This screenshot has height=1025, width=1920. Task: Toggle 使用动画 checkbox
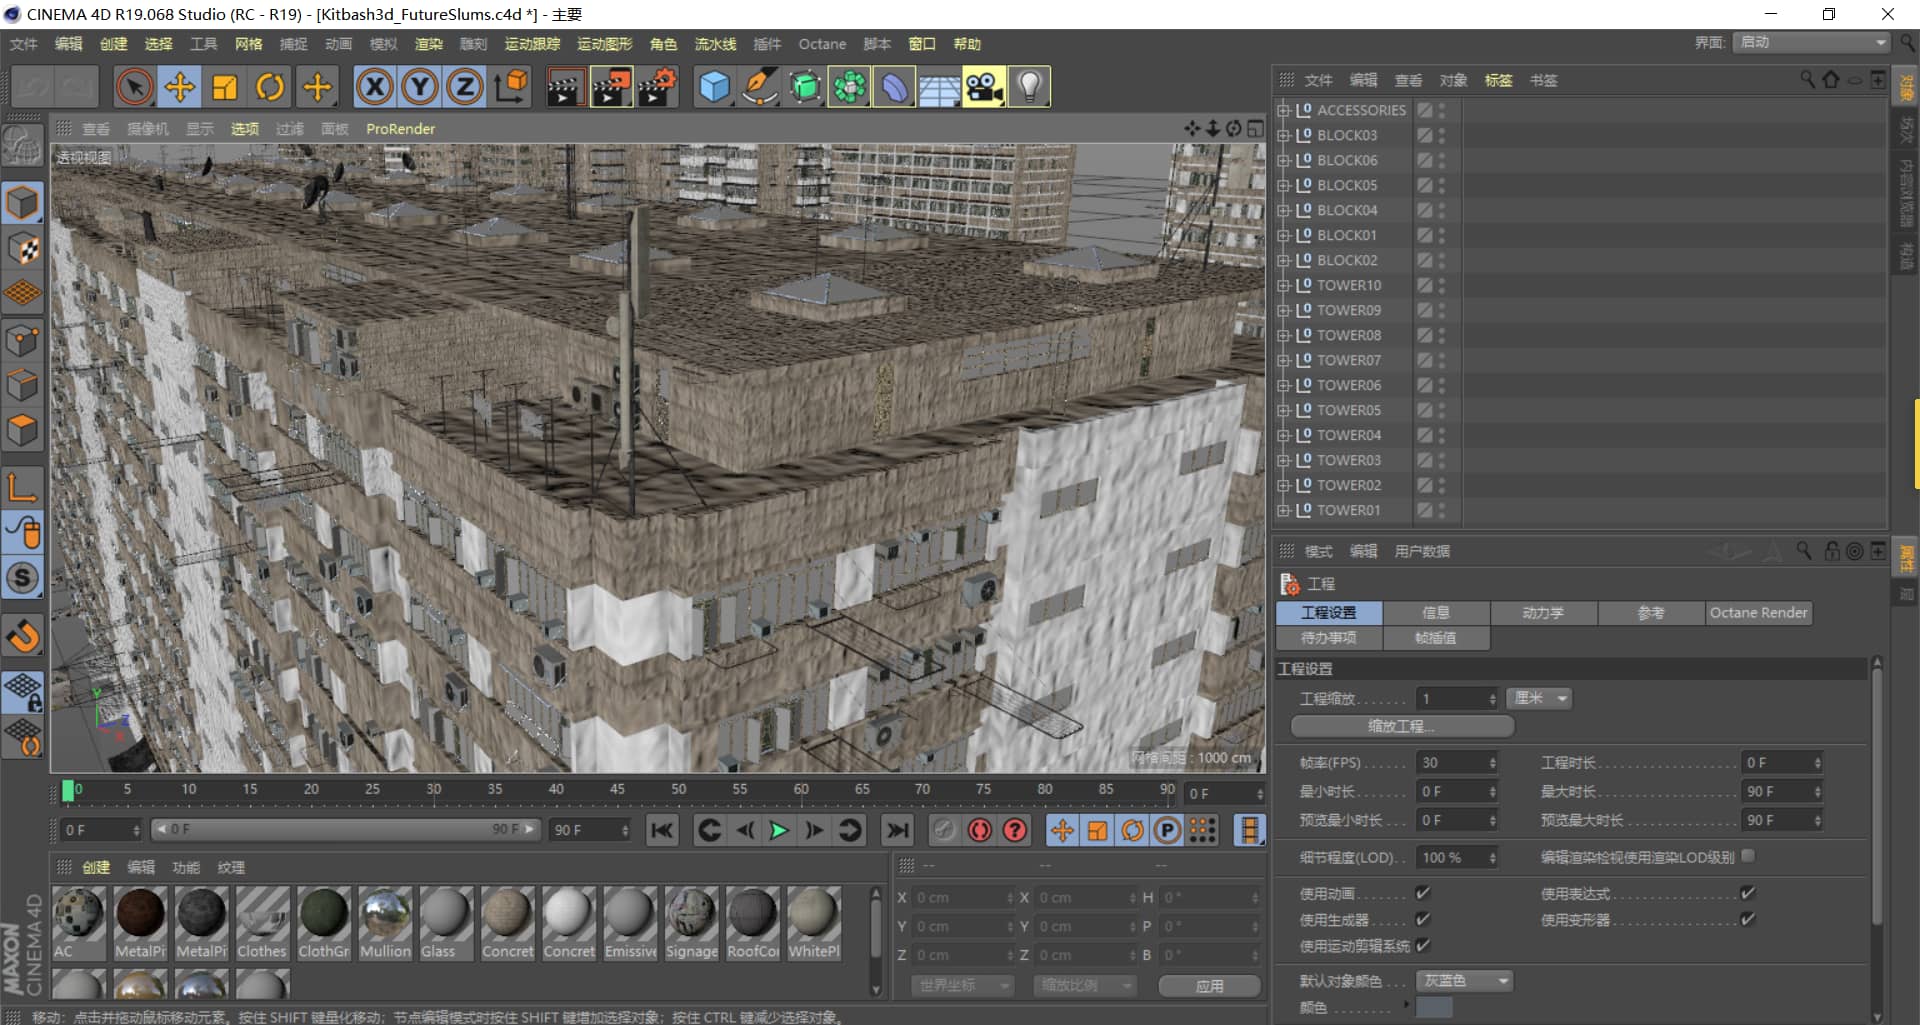click(x=1422, y=893)
